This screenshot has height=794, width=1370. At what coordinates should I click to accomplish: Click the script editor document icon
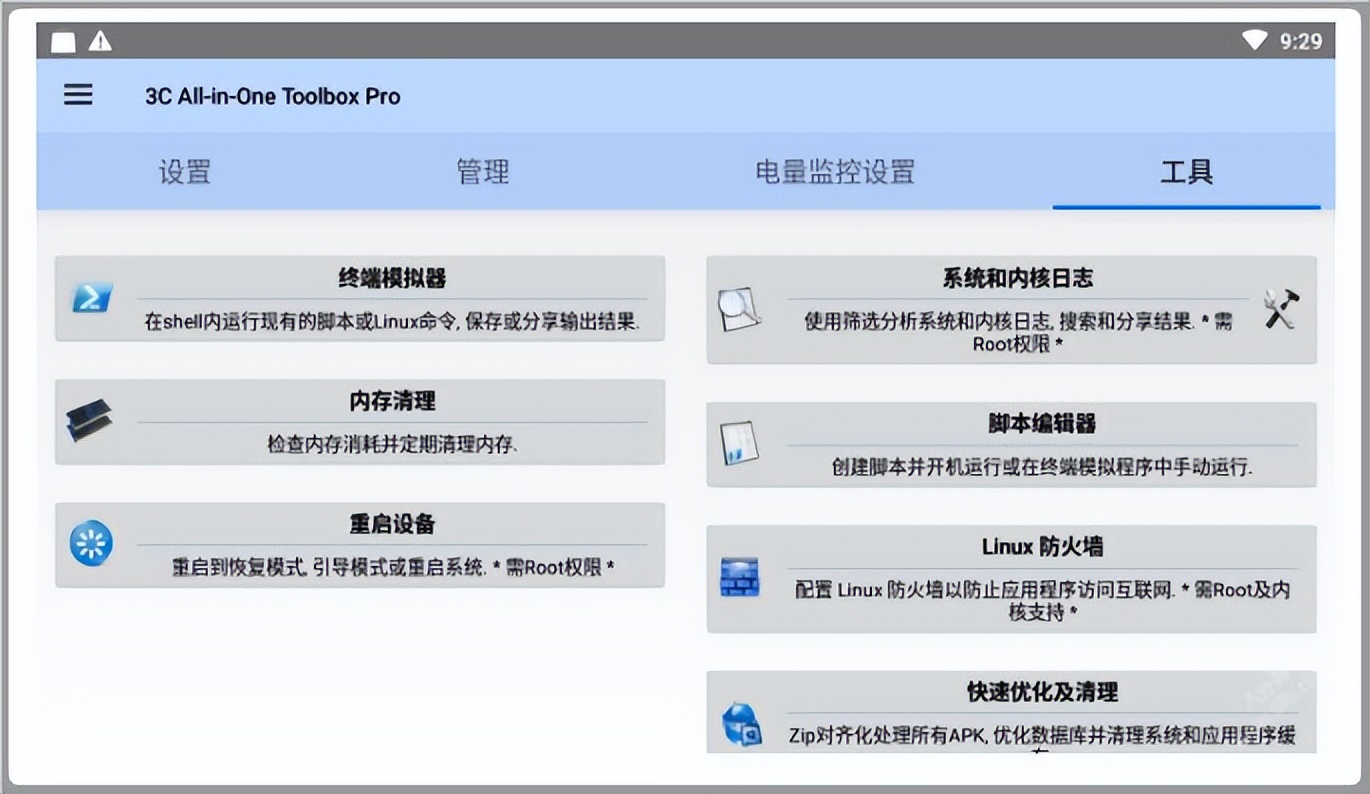(x=740, y=444)
